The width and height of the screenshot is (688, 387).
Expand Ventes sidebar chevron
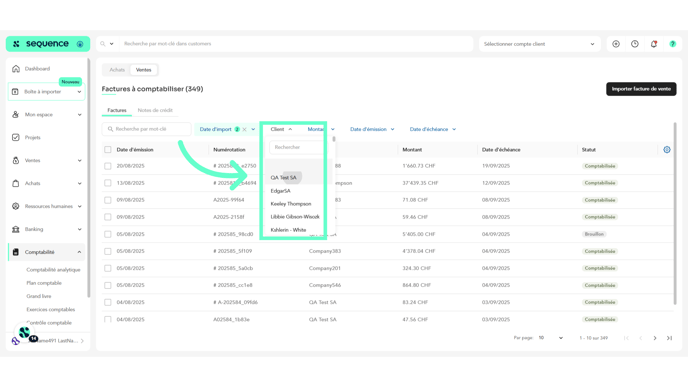(79, 161)
